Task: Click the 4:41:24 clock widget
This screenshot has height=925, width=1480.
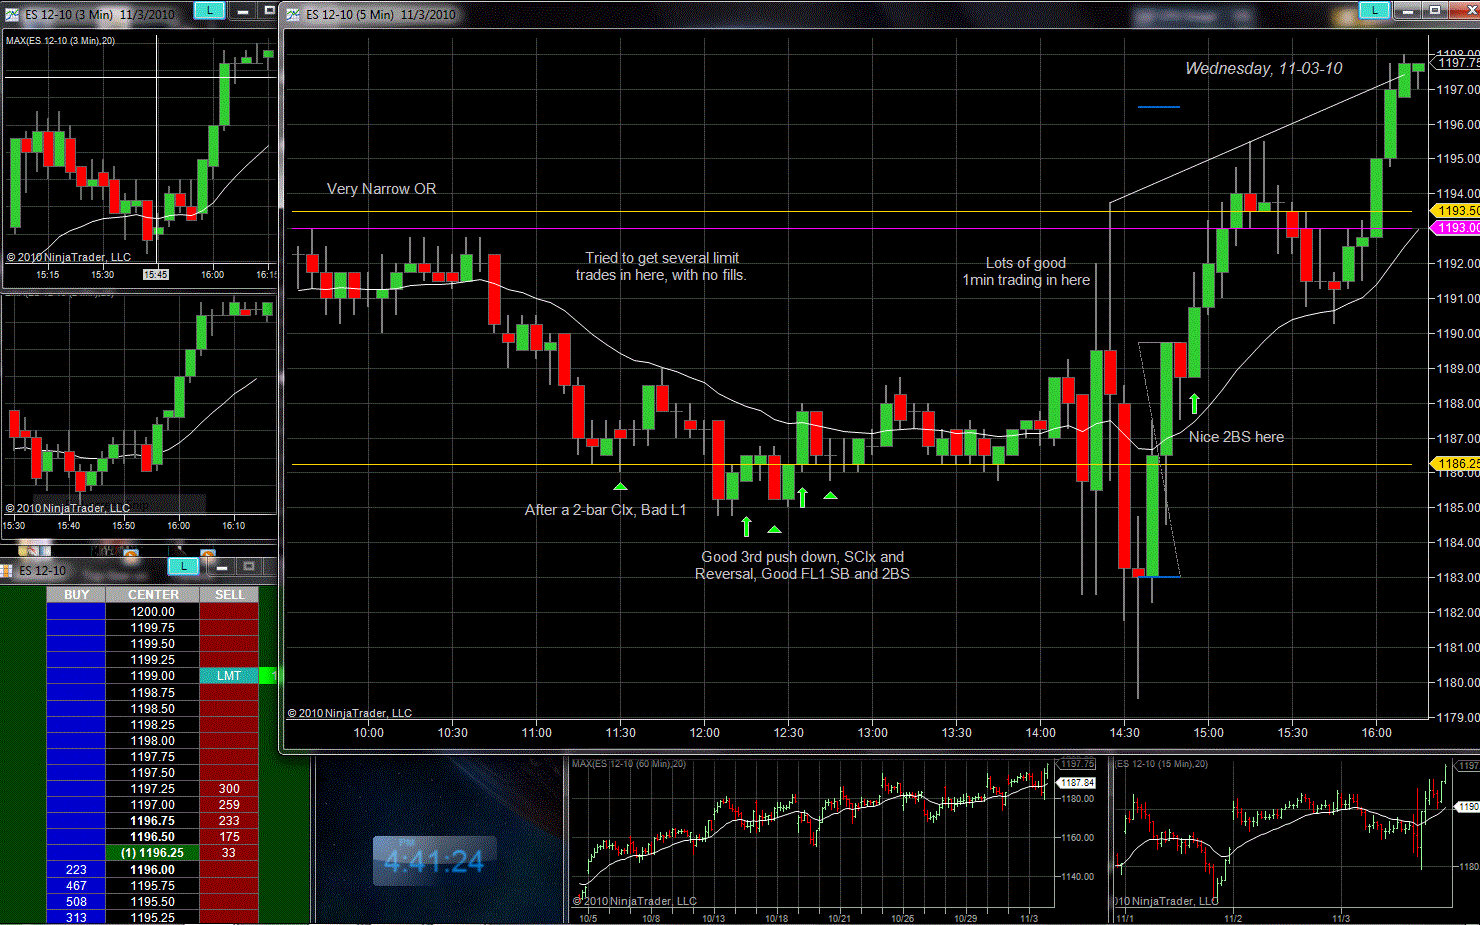Action: 434,861
